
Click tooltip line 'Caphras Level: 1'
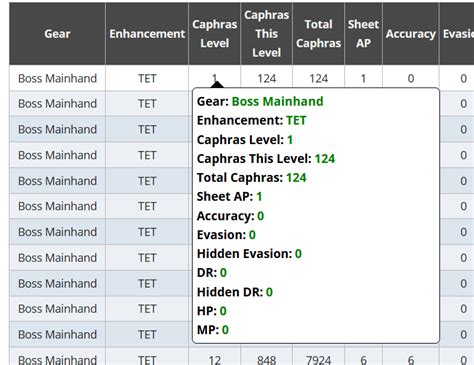245,140
